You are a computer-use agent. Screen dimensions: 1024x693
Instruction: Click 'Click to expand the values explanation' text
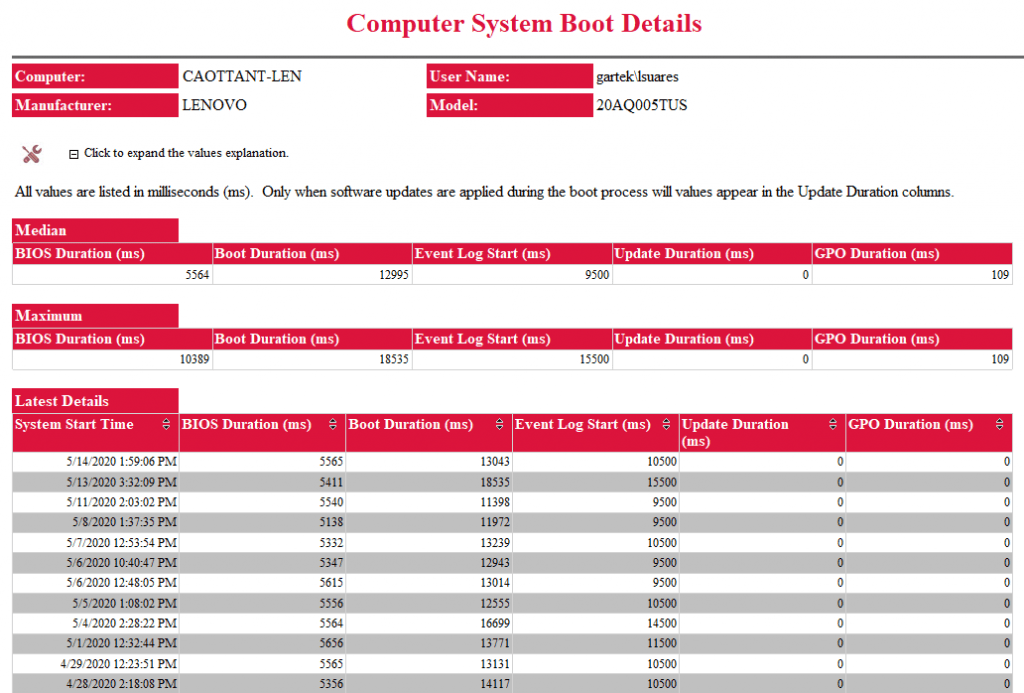coord(186,153)
